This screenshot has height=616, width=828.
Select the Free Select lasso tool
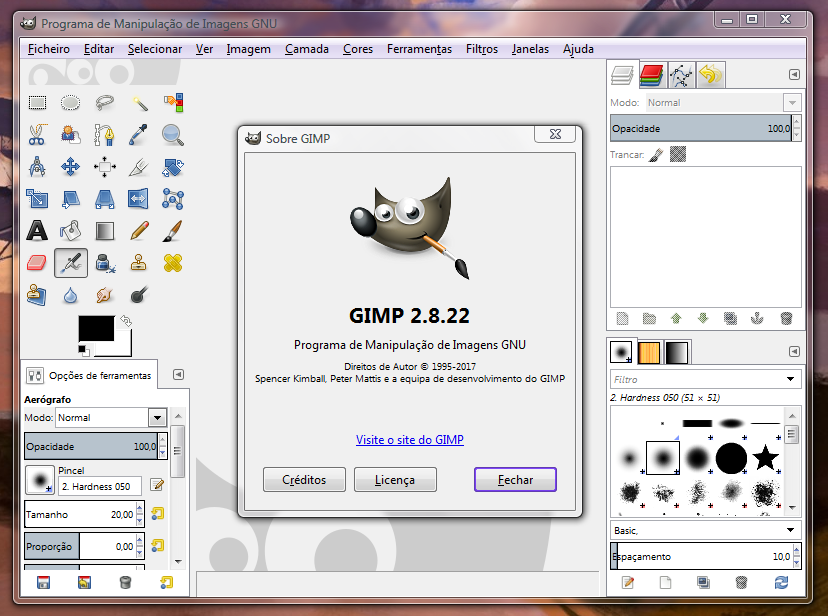click(105, 102)
